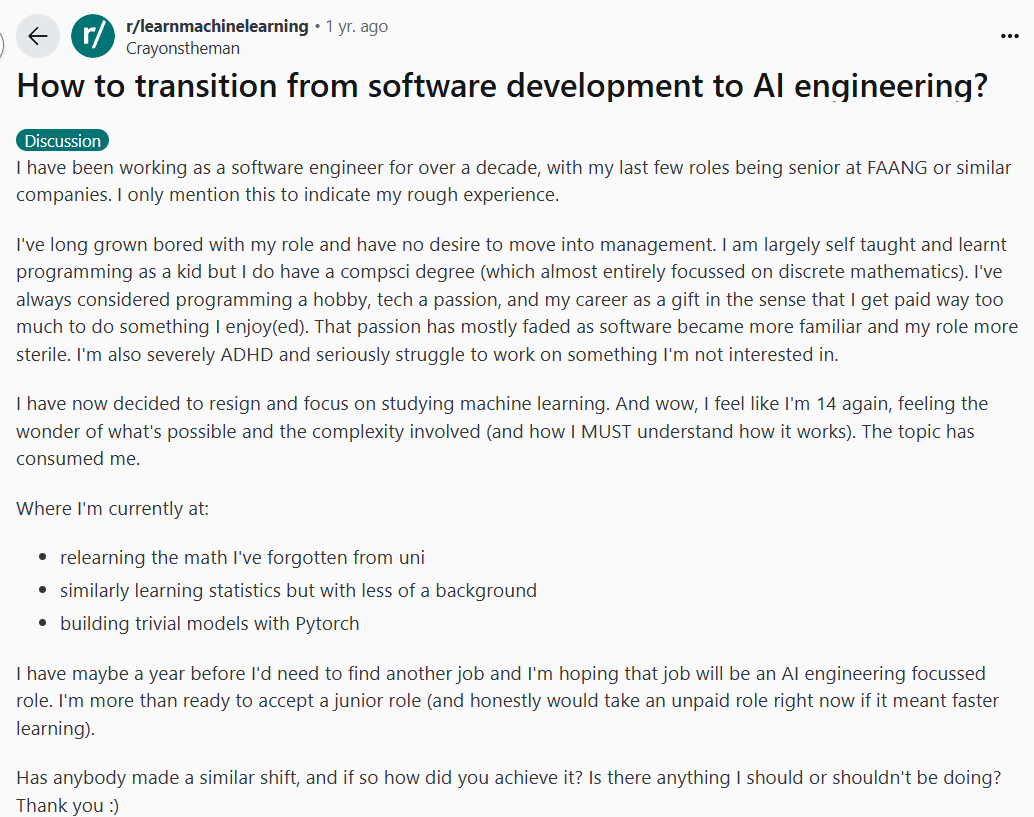The image size is (1034, 817).
Task: Select the "similarly learning statistics" bullet item
Action: [x=298, y=590]
